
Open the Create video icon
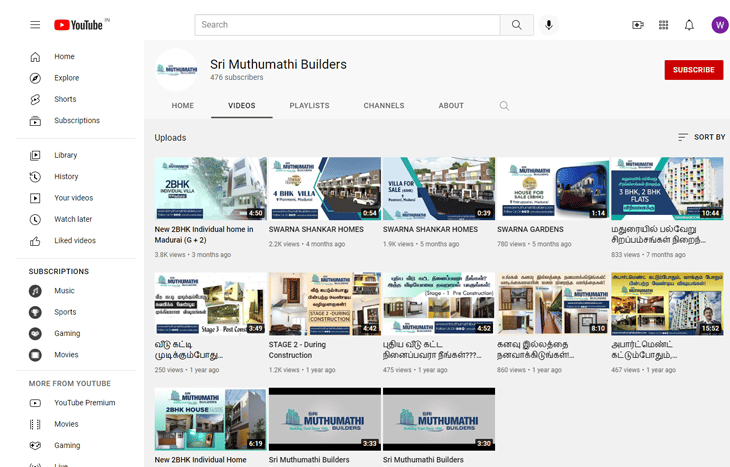(x=638, y=25)
